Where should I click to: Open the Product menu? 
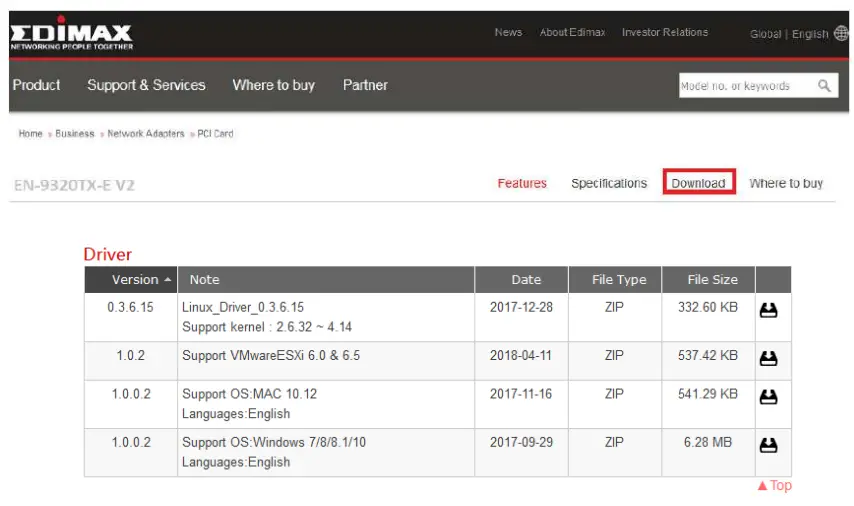coord(36,85)
